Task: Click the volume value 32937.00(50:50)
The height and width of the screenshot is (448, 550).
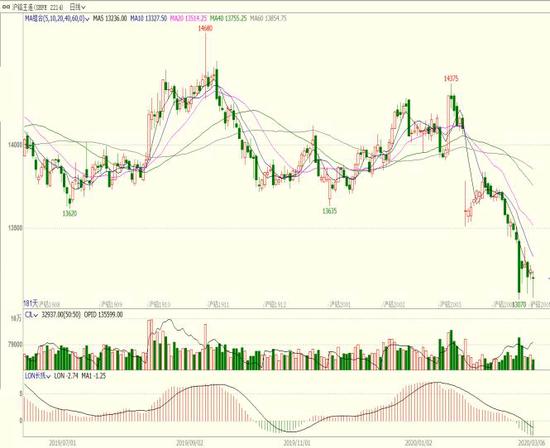Action: (61, 315)
